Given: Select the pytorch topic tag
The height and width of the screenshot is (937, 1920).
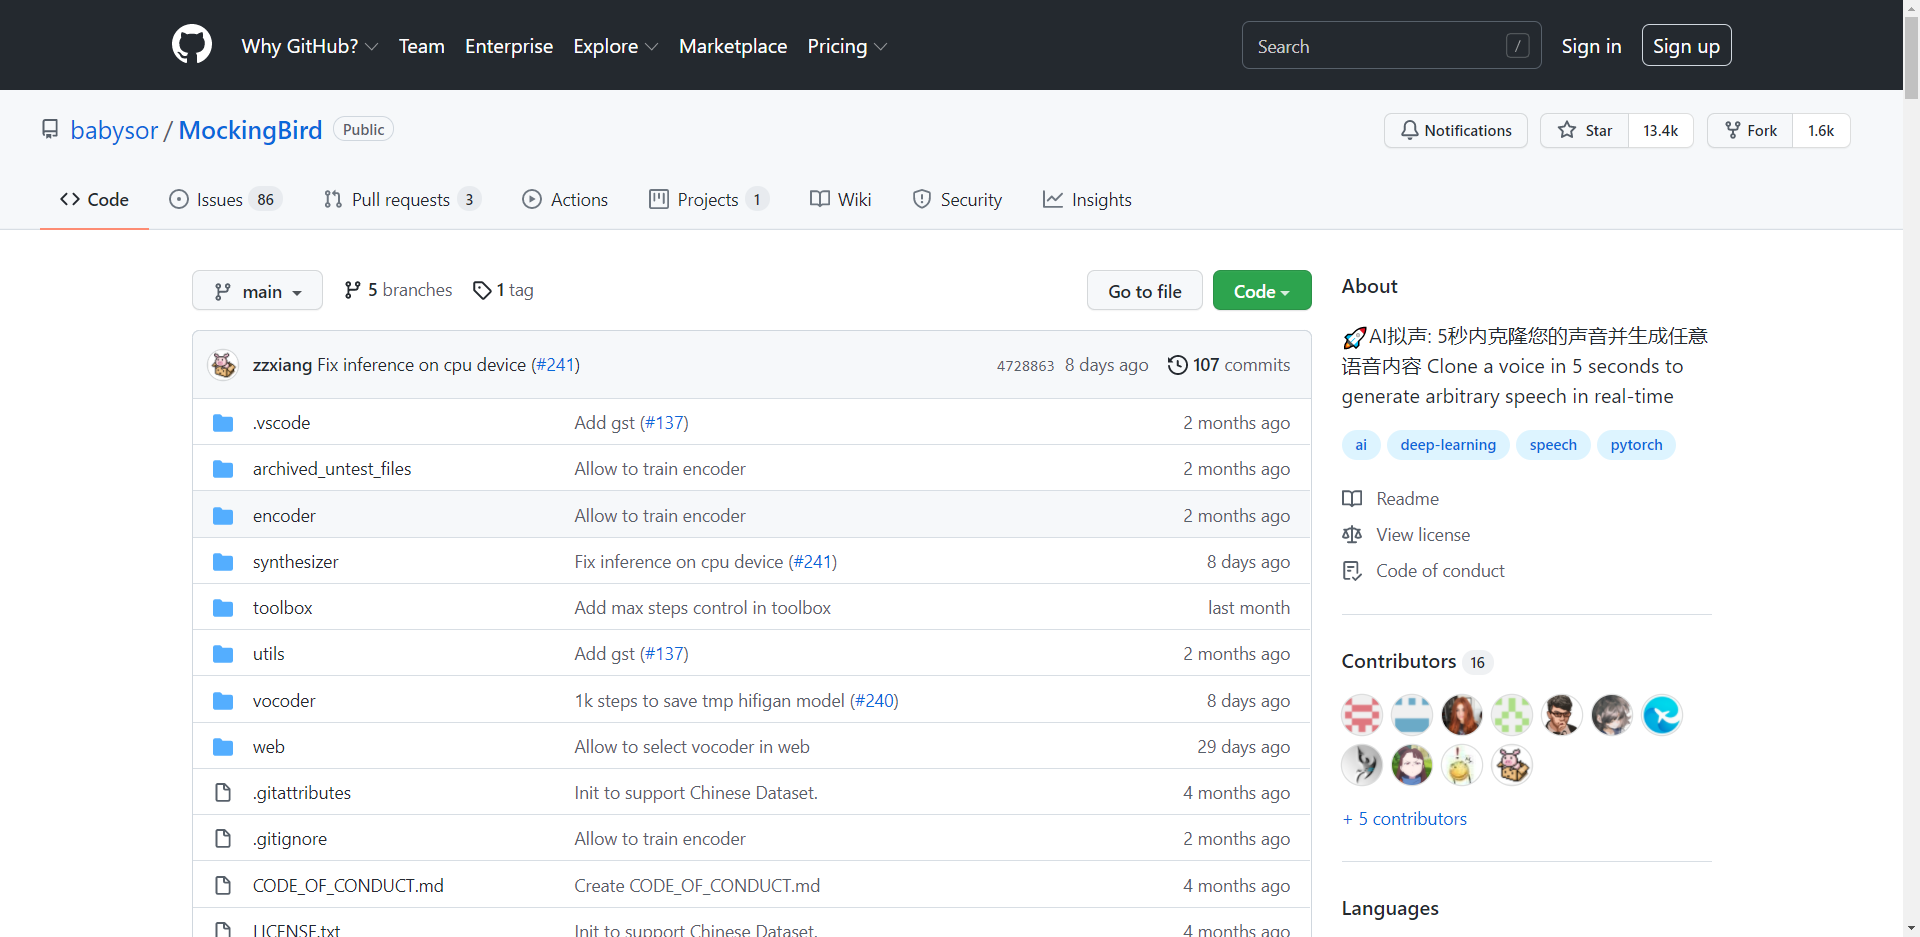Looking at the screenshot, I should (x=1636, y=445).
